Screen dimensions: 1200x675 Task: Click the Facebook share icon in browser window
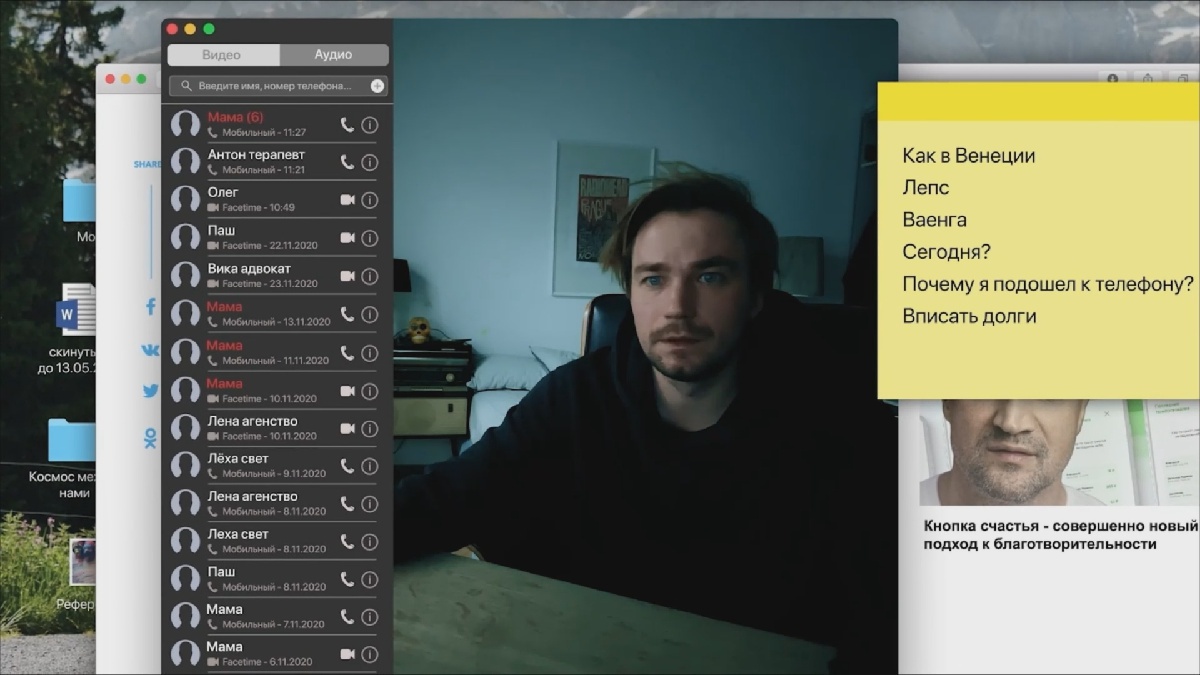(151, 307)
